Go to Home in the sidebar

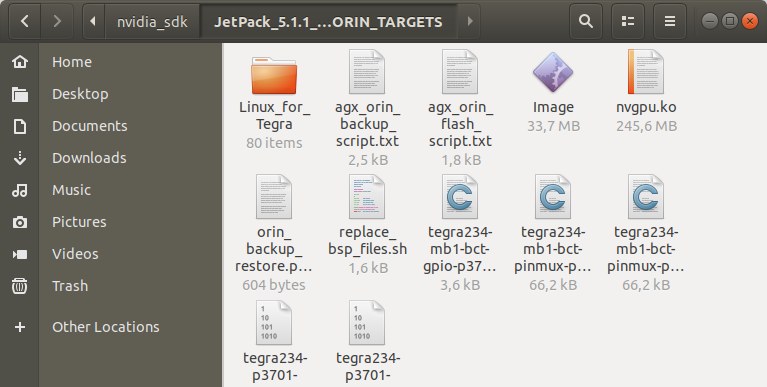(72, 62)
